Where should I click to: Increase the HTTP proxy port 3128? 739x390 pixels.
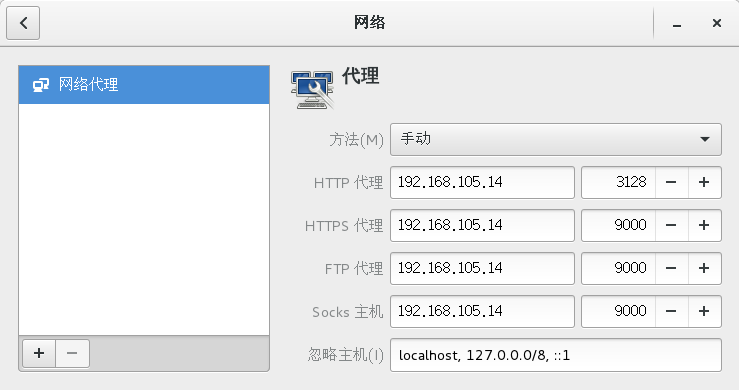(704, 182)
